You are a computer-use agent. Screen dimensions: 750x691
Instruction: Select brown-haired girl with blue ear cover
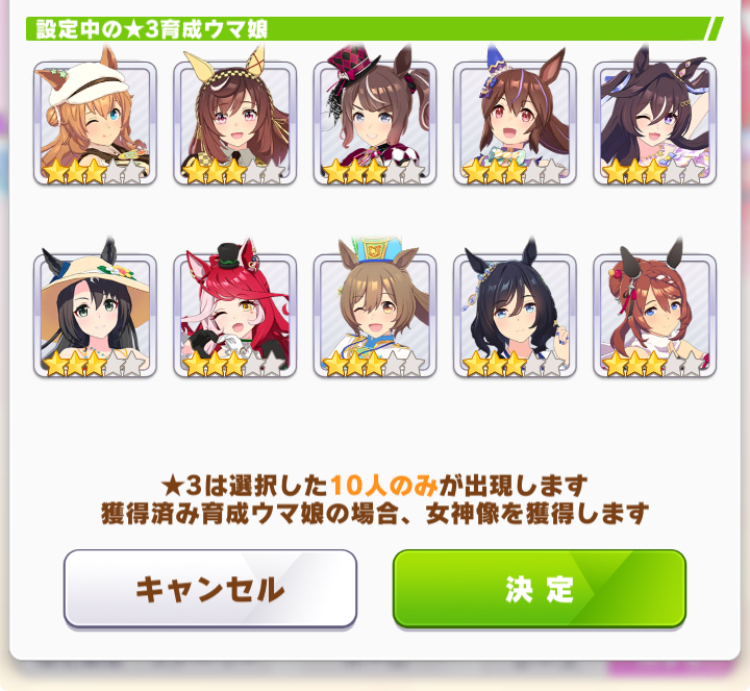(x=515, y=123)
